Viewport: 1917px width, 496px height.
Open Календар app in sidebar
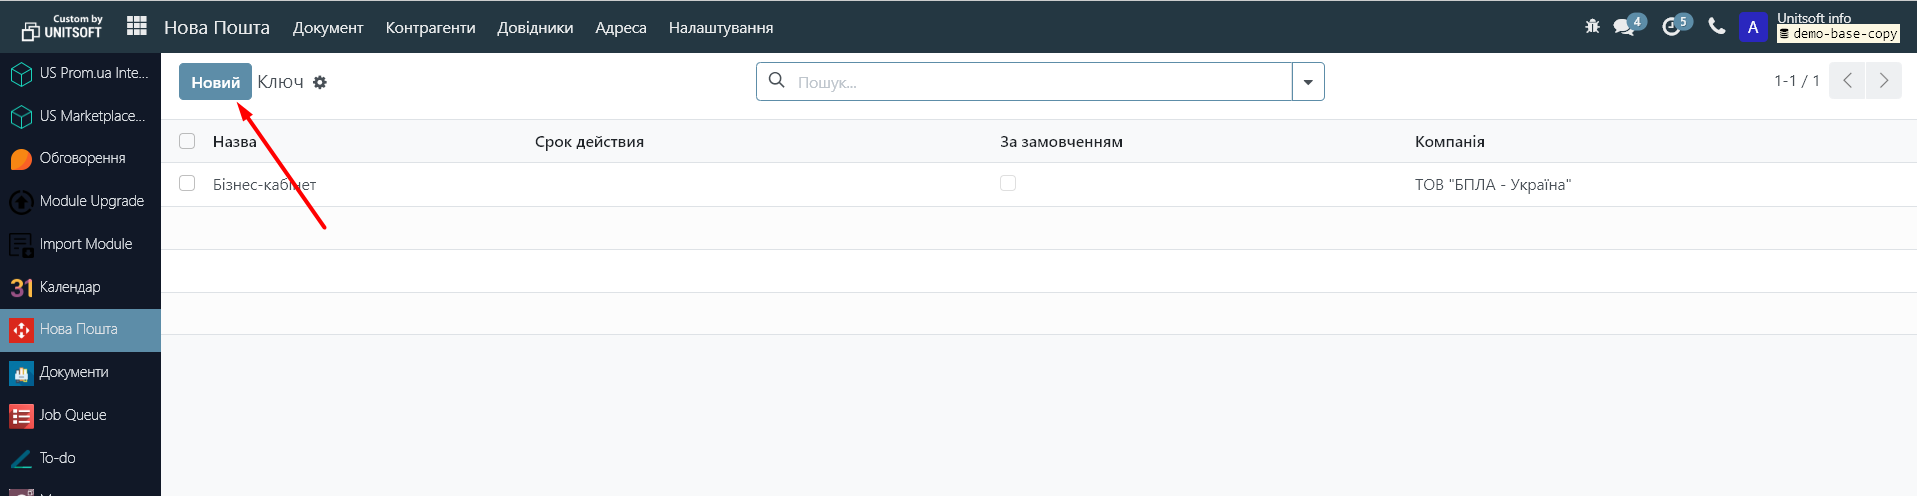[x=80, y=287]
